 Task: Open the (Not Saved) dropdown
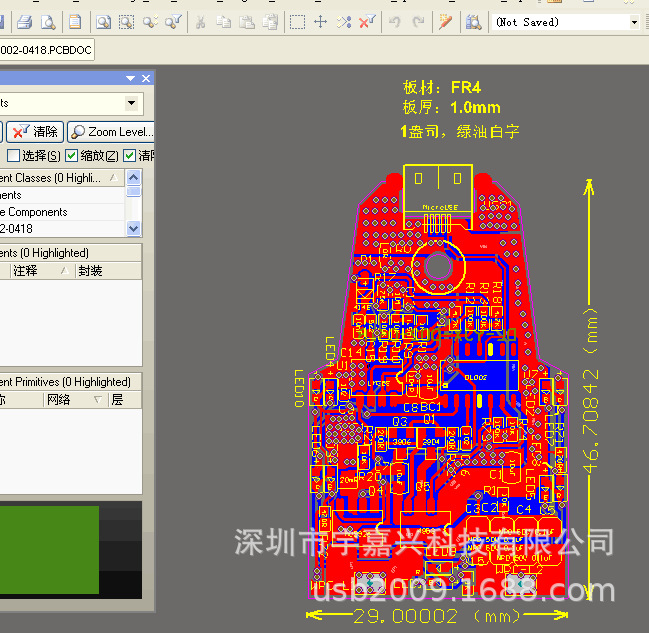click(x=634, y=22)
